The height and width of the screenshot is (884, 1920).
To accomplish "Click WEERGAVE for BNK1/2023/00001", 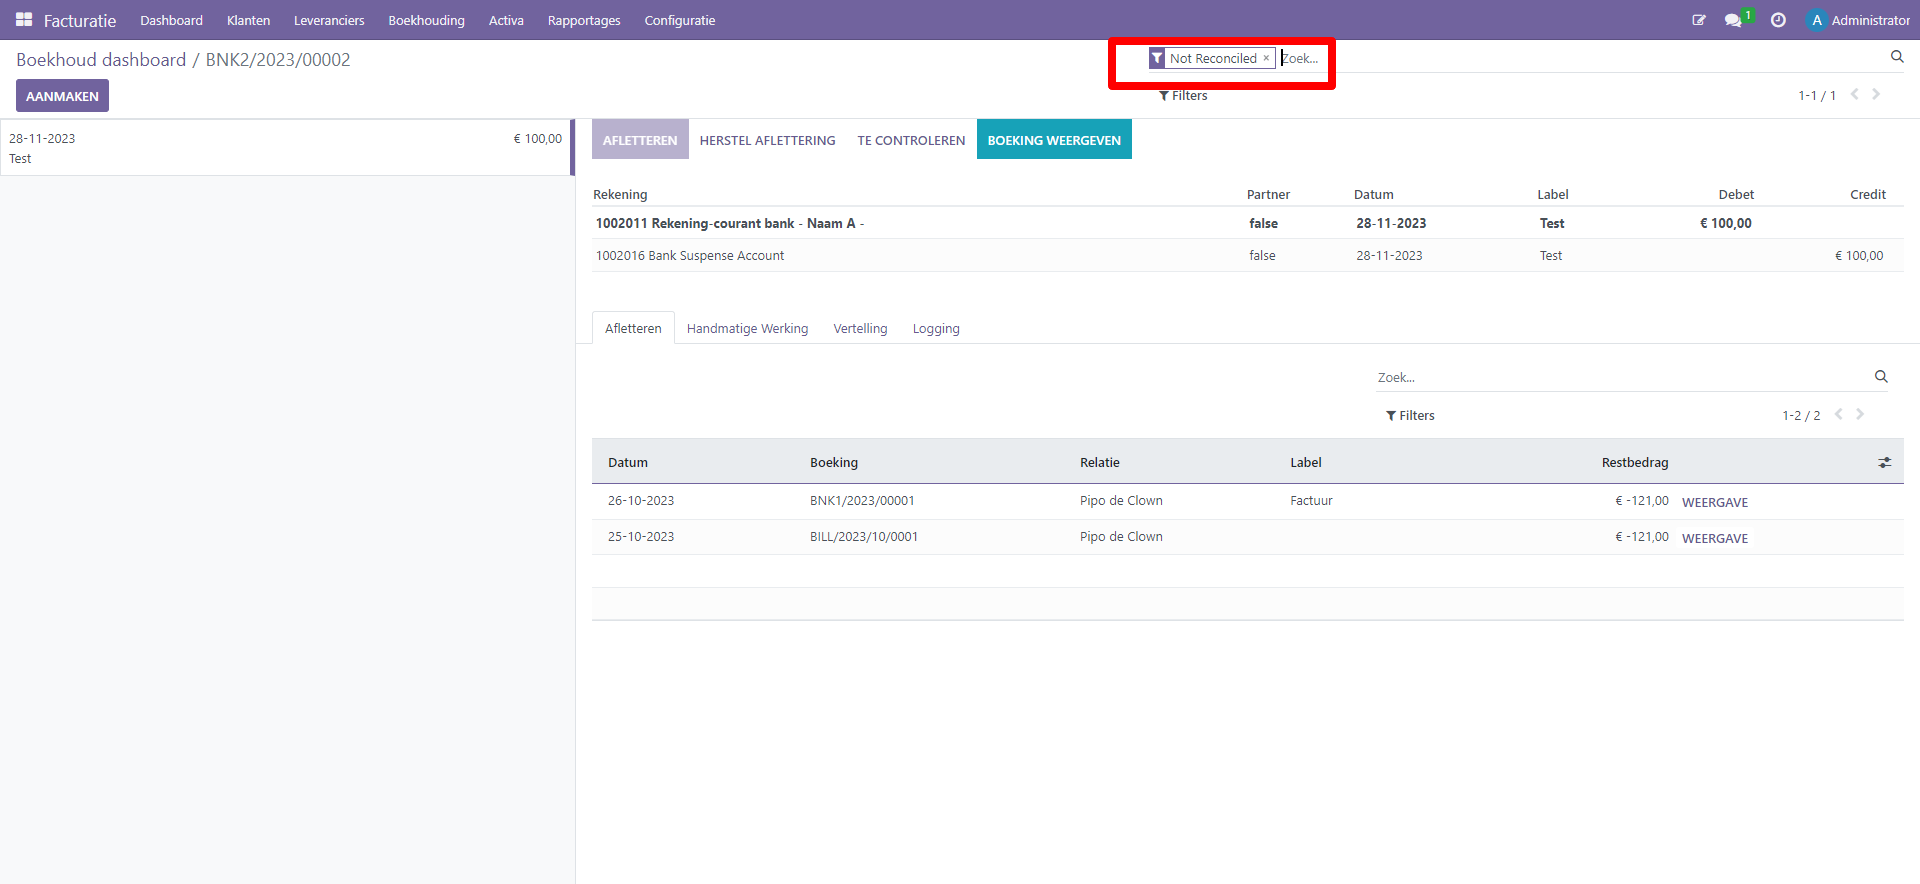I will coord(1714,502).
